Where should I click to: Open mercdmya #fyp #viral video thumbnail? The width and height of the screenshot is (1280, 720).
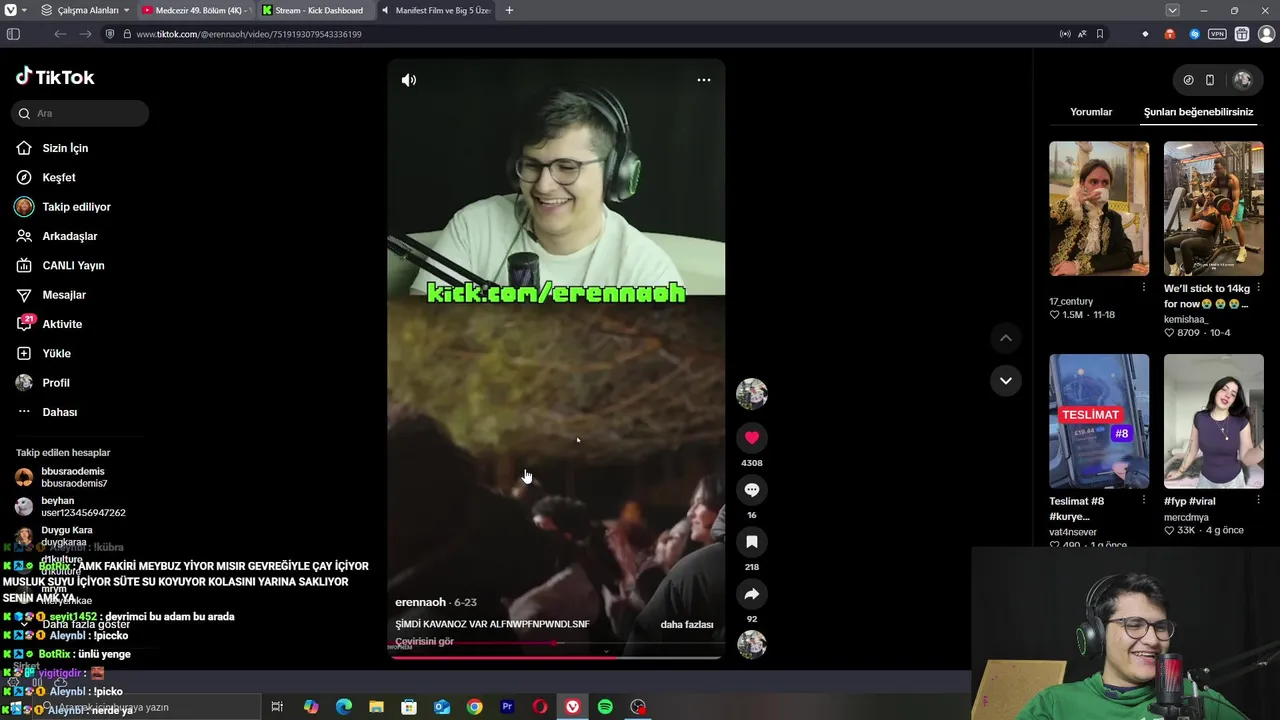pyautogui.click(x=1213, y=421)
